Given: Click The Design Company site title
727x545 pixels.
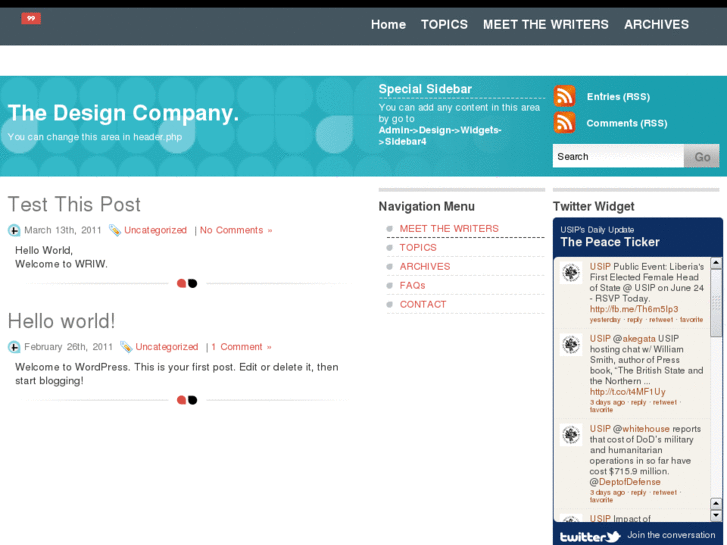Looking at the screenshot, I should tap(123, 113).
